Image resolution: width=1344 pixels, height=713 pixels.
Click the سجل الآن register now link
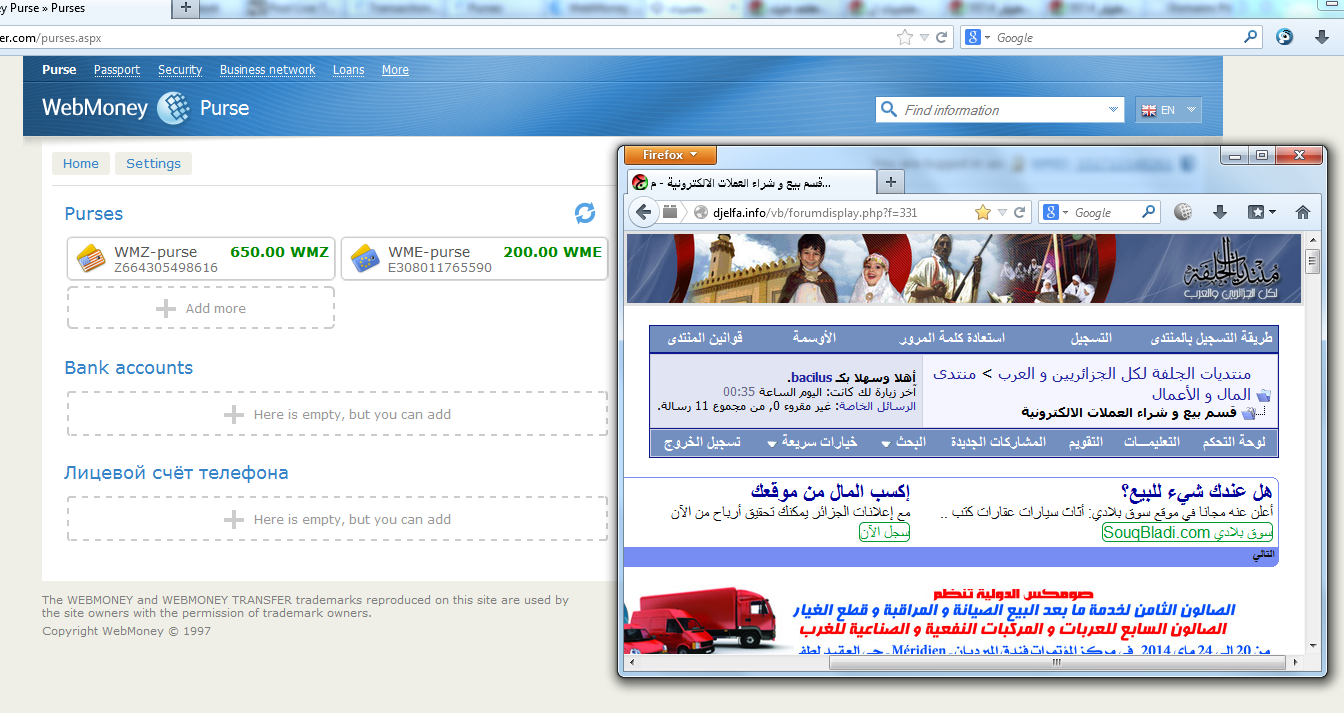coord(884,532)
